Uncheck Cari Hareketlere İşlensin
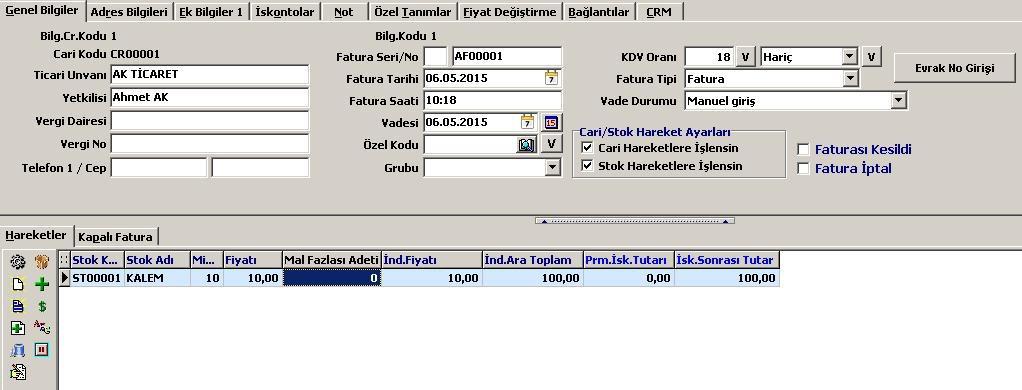 pyautogui.click(x=587, y=148)
